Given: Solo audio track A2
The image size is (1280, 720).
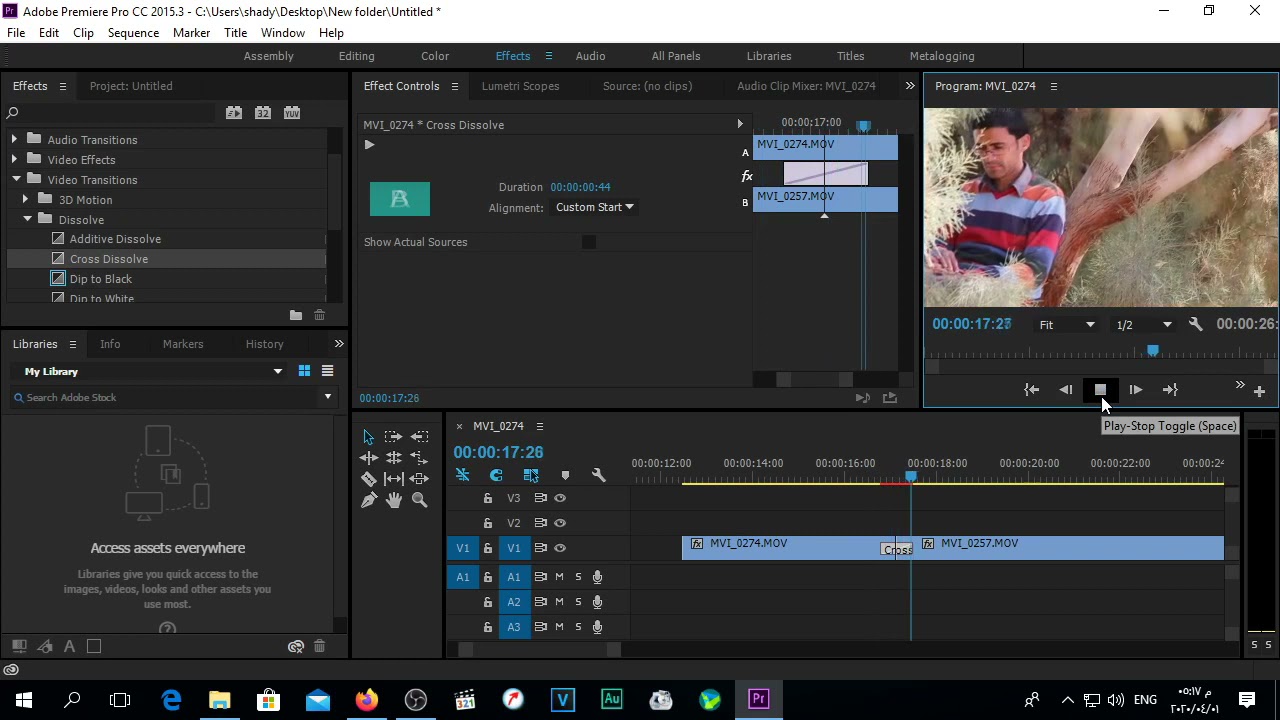Looking at the screenshot, I should pos(578,602).
